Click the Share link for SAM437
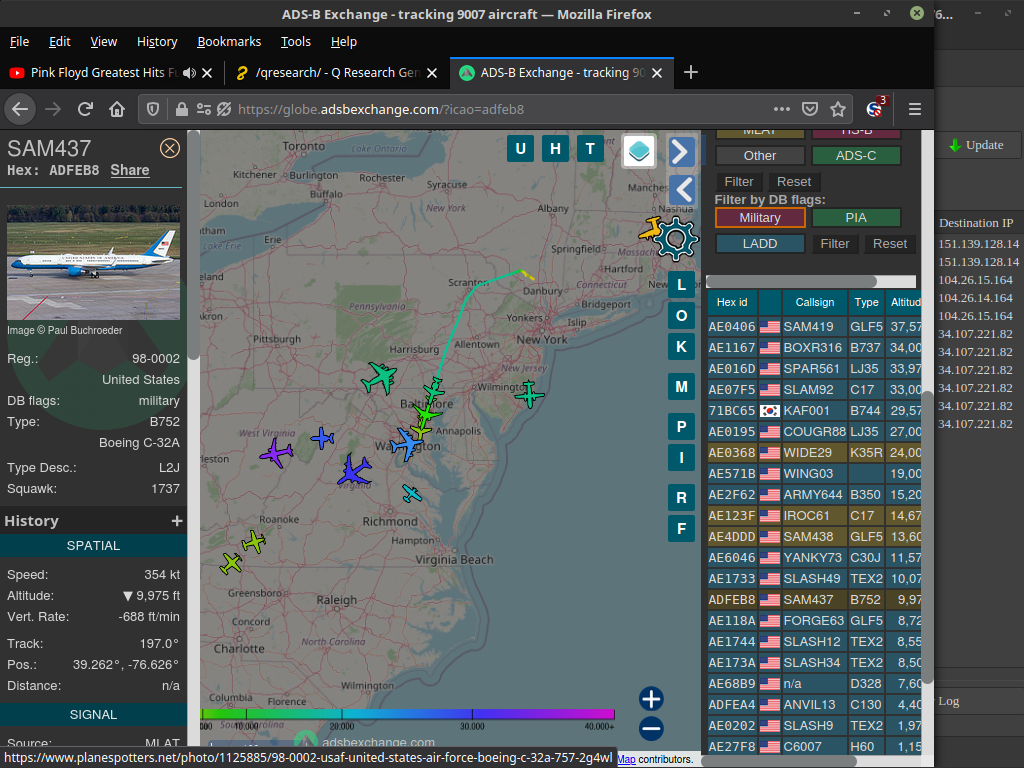Viewport: 1024px width, 768px height. click(x=130, y=170)
